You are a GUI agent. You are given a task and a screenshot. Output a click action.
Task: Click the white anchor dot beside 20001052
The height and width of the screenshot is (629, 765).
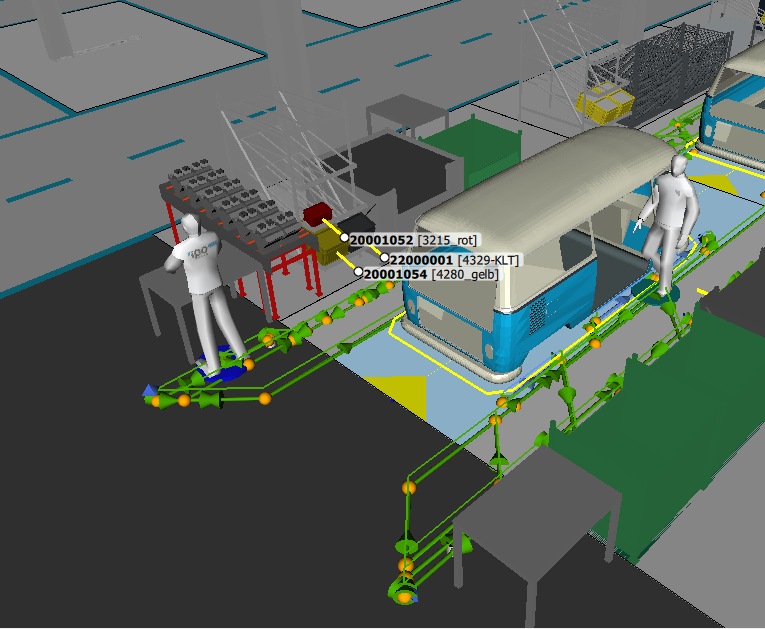(x=344, y=239)
